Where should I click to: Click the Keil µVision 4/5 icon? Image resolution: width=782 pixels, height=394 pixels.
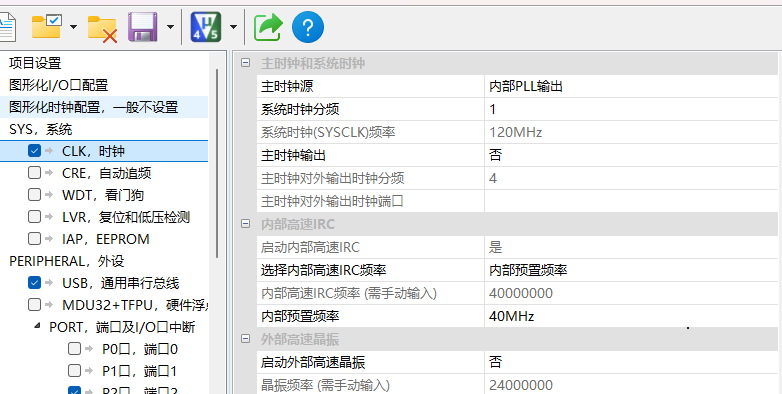tap(205, 27)
